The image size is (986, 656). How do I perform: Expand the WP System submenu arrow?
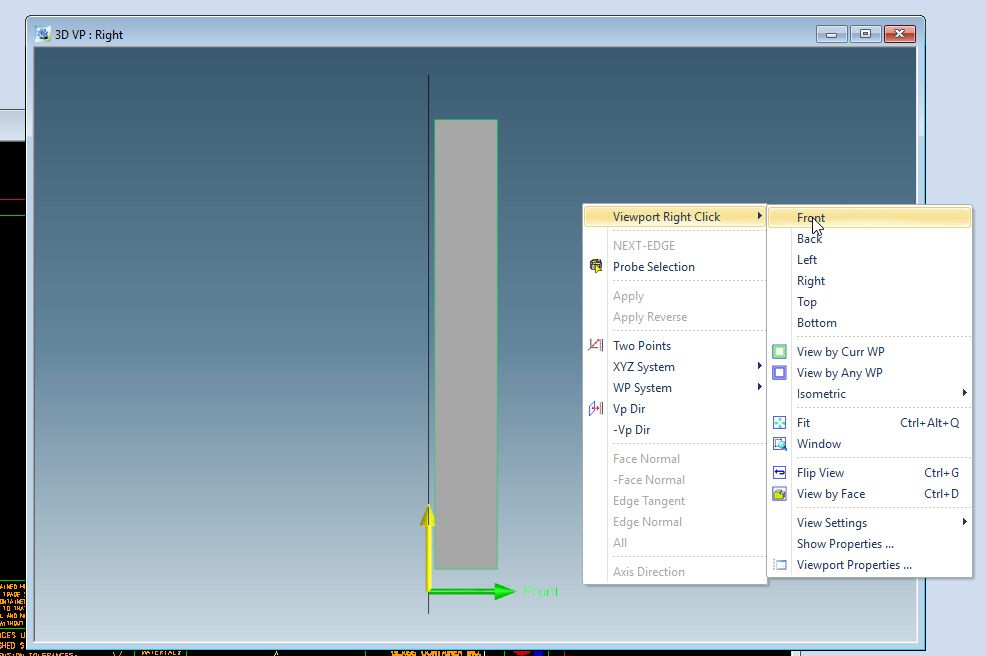pos(760,387)
